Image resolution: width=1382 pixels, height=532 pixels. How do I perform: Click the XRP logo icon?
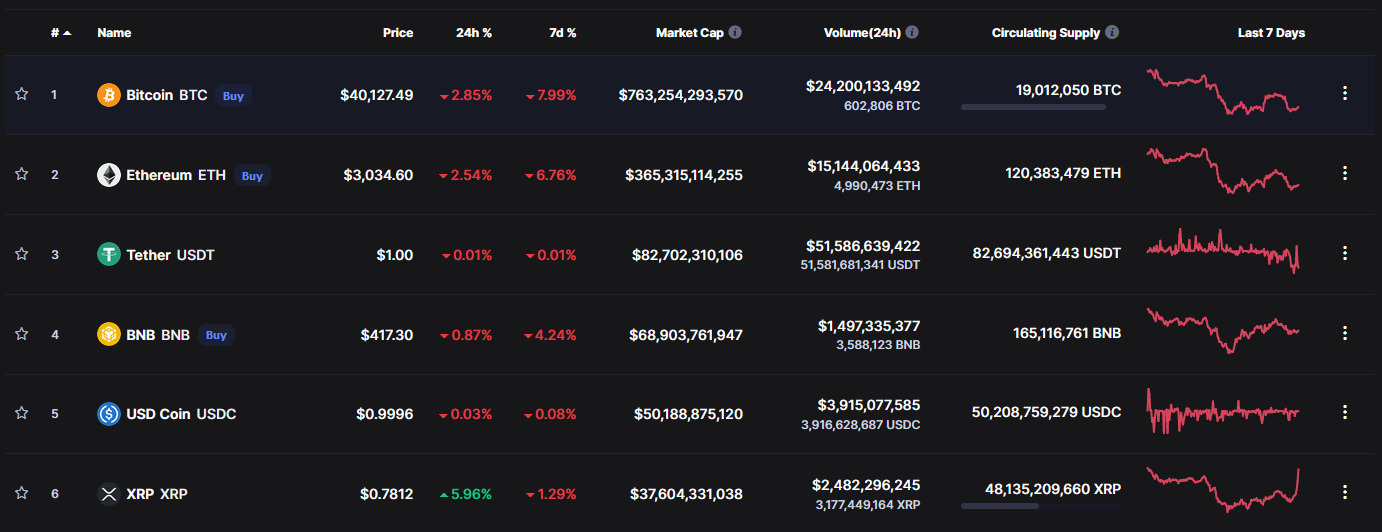tap(108, 494)
